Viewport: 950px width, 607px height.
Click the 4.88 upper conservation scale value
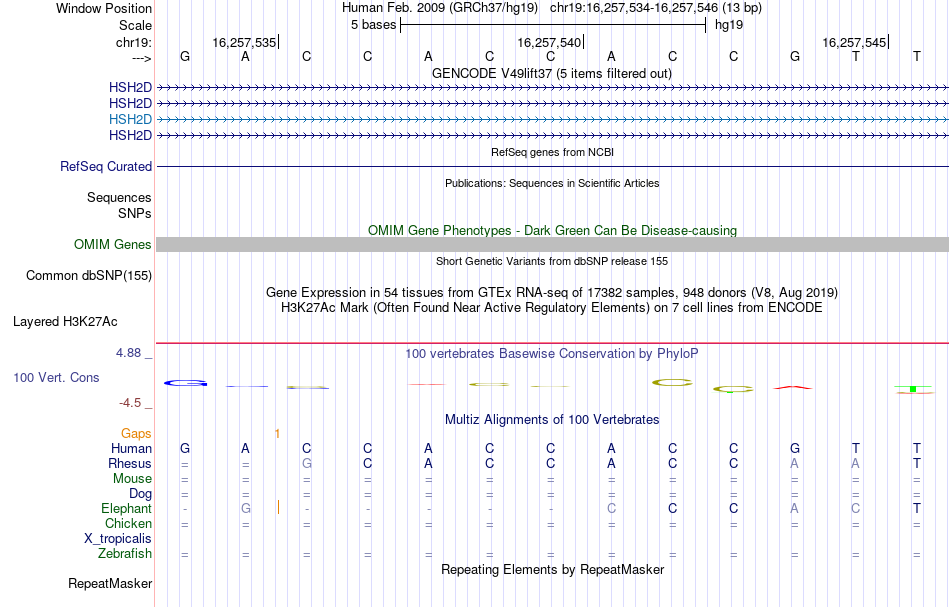128,353
